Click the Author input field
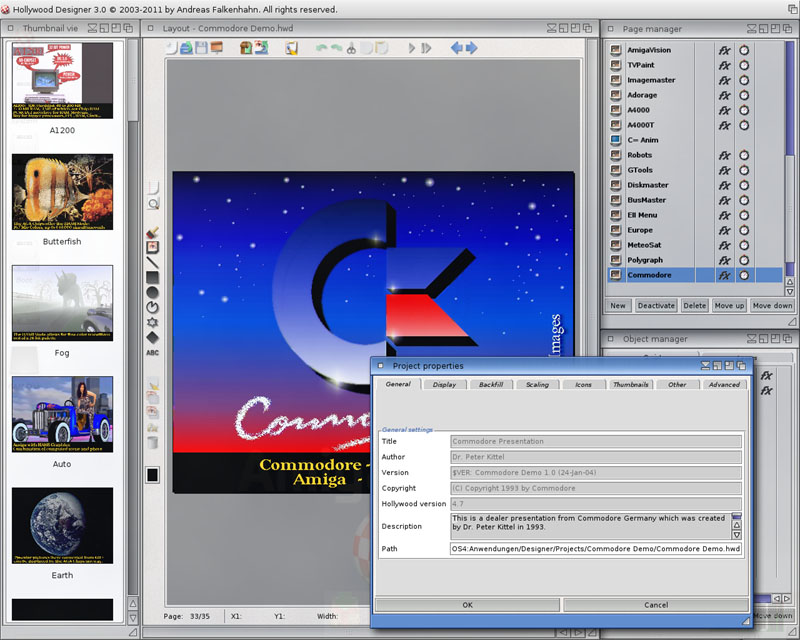 coord(596,457)
